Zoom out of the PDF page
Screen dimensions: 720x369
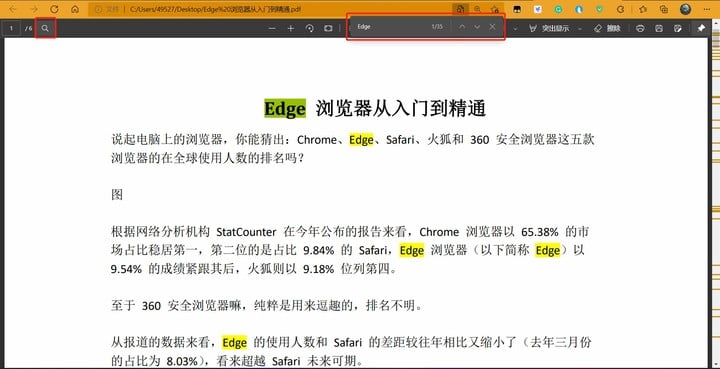272,28
